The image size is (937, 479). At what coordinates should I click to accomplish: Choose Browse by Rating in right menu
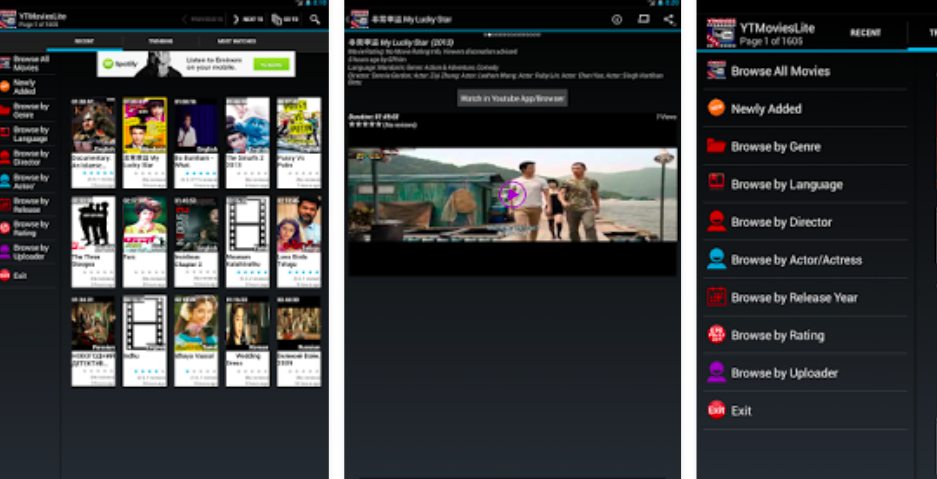pyautogui.click(x=777, y=335)
